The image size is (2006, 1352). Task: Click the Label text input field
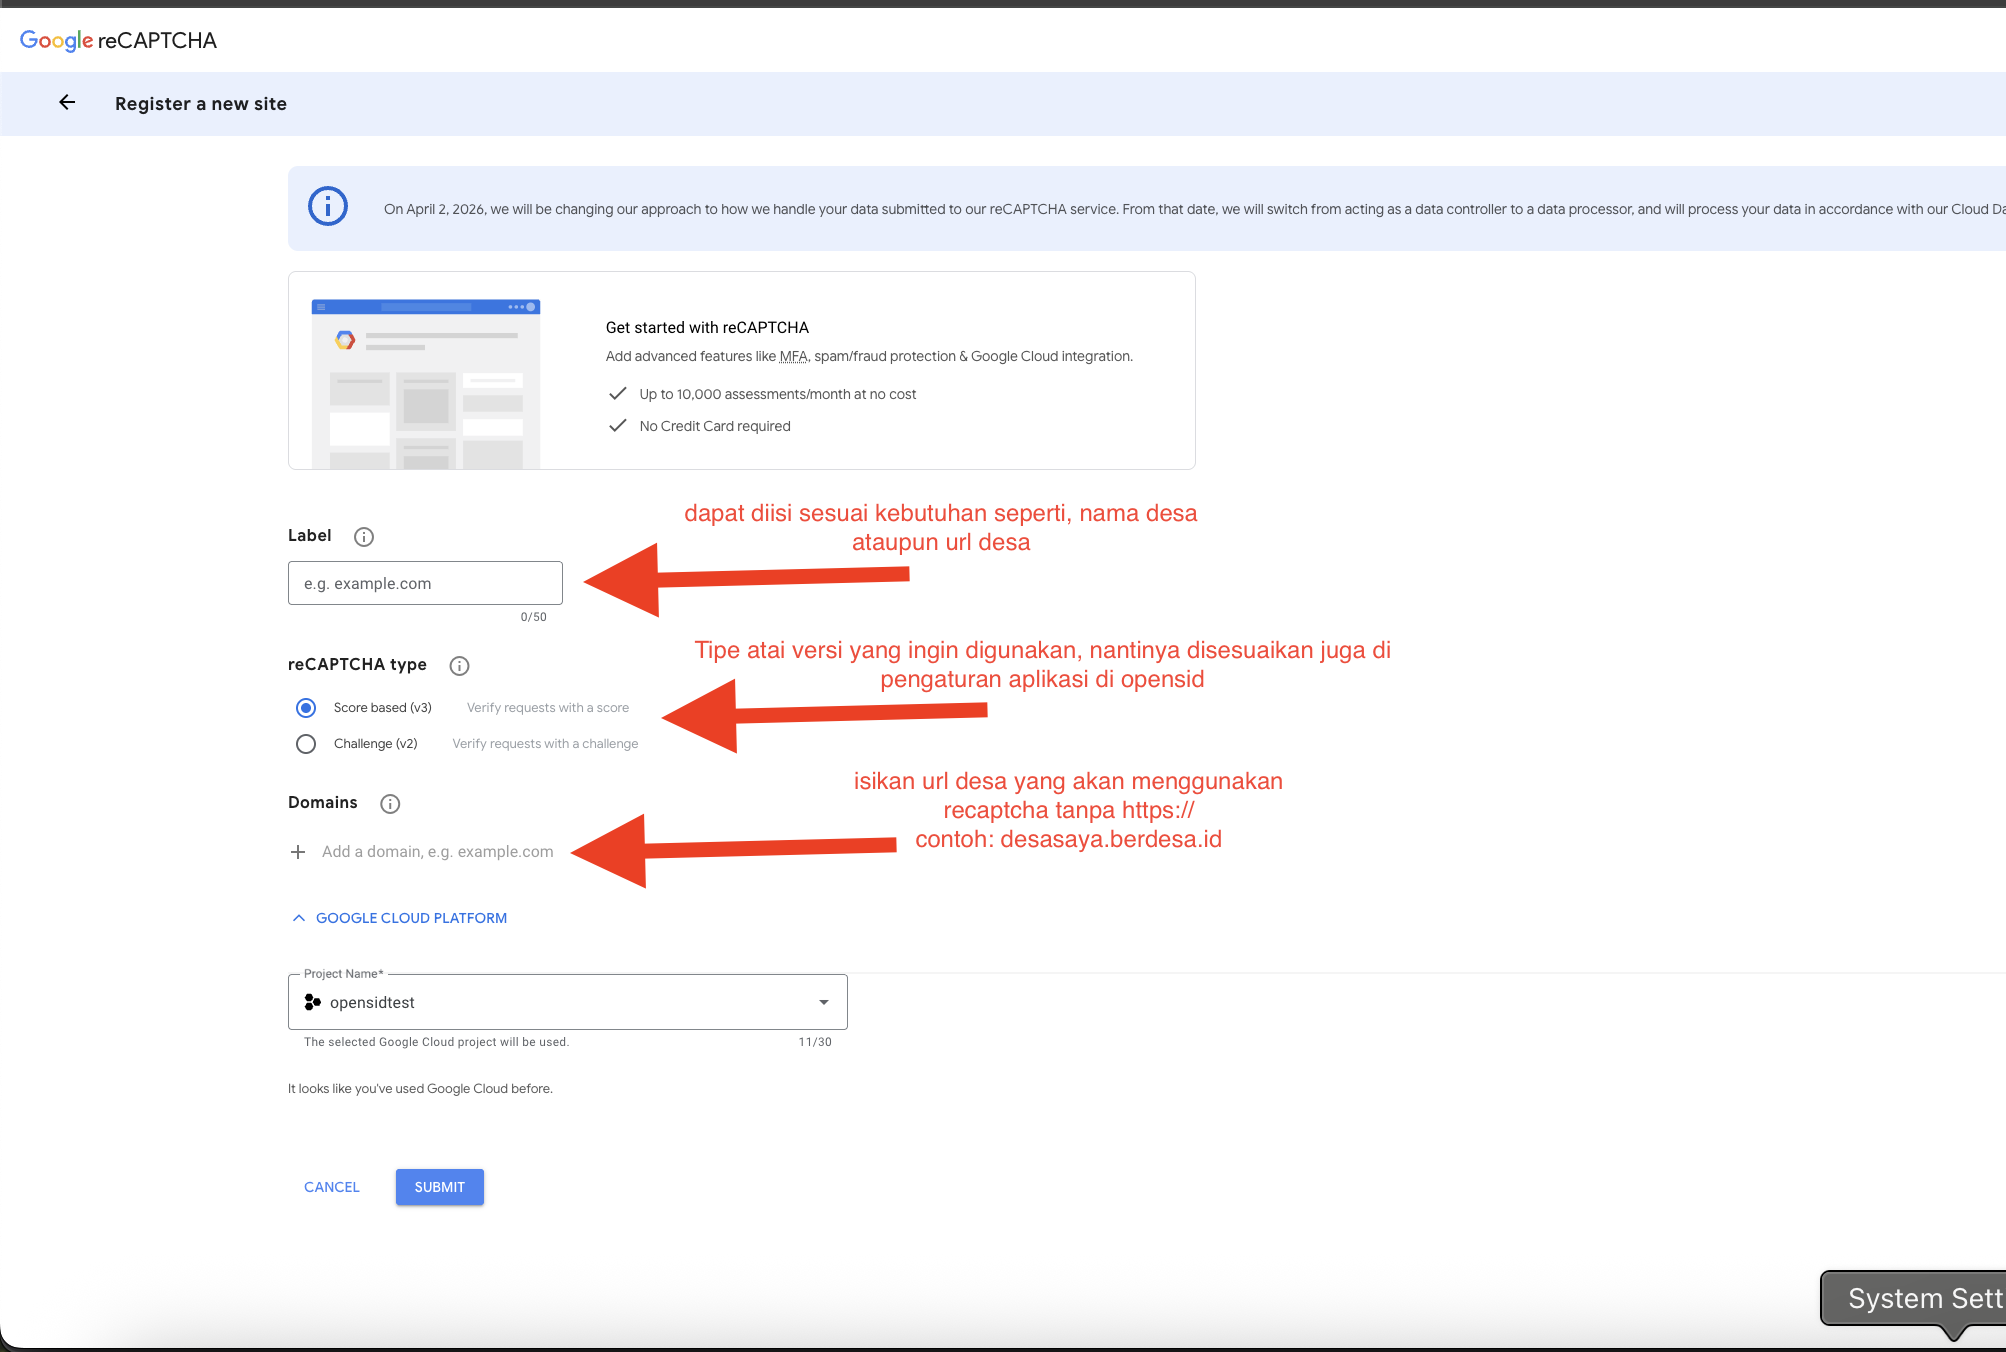(x=425, y=583)
